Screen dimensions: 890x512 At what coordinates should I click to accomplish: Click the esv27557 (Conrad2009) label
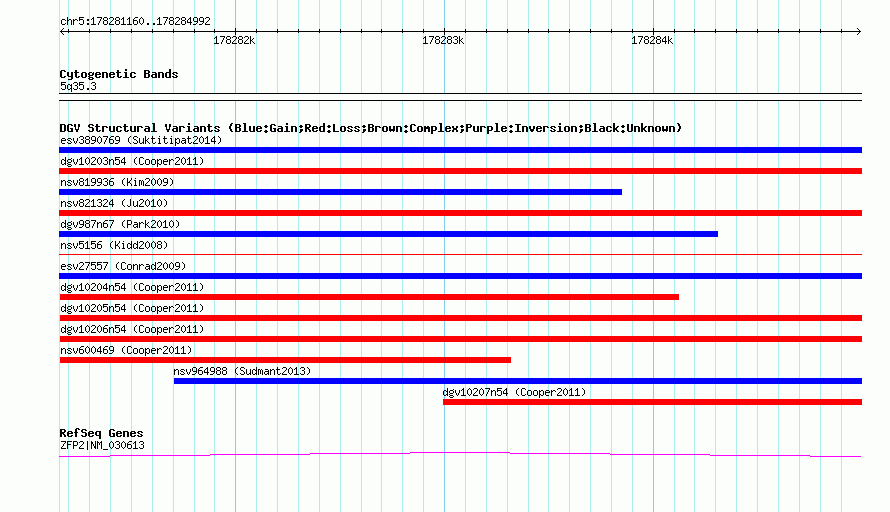(123, 266)
